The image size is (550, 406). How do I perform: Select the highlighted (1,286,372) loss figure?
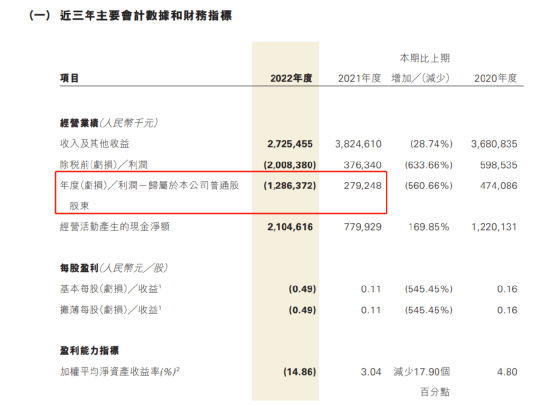tap(290, 186)
